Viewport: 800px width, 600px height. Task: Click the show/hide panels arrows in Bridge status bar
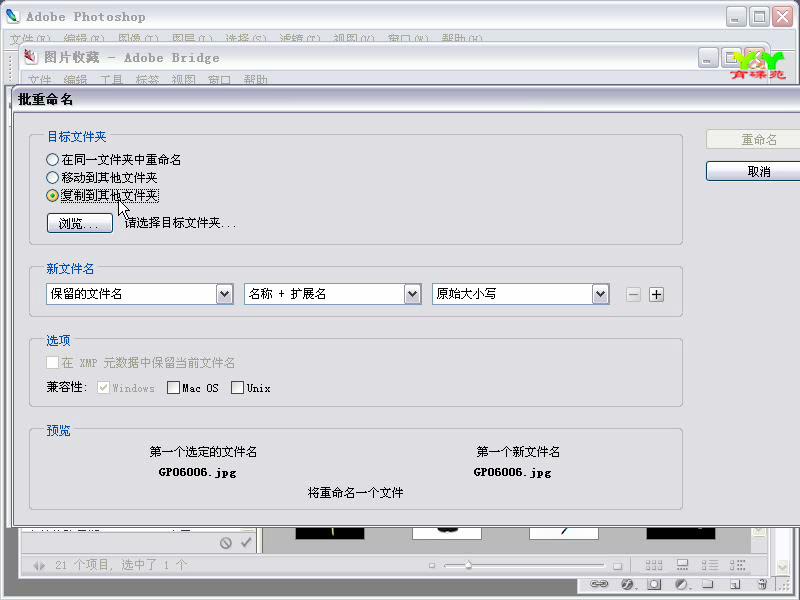(39, 565)
